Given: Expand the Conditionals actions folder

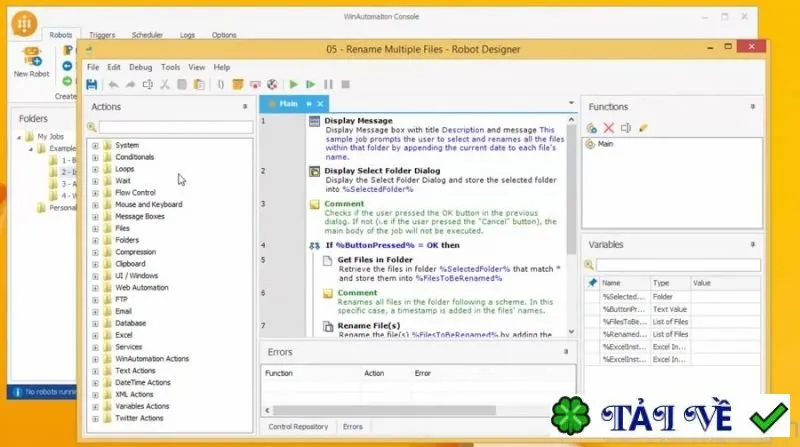Looking at the screenshot, I should point(95,157).
